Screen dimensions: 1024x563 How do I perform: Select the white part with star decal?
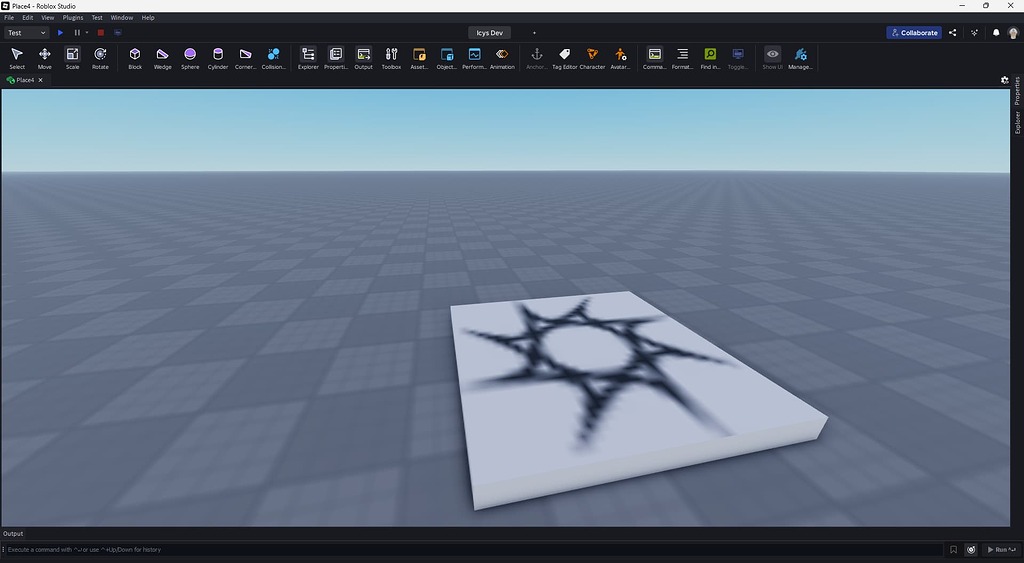coord(637,398)
